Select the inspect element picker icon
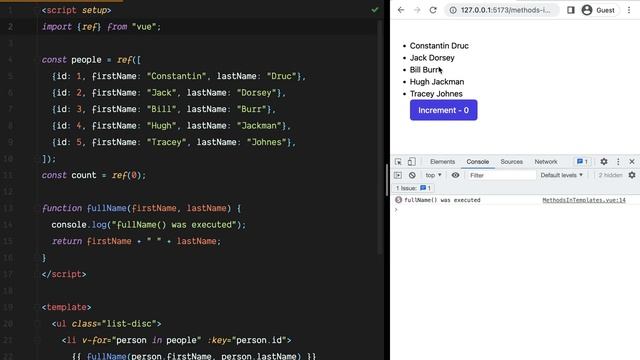This screenshot has height=360, width=640. [x=398, y=162]
